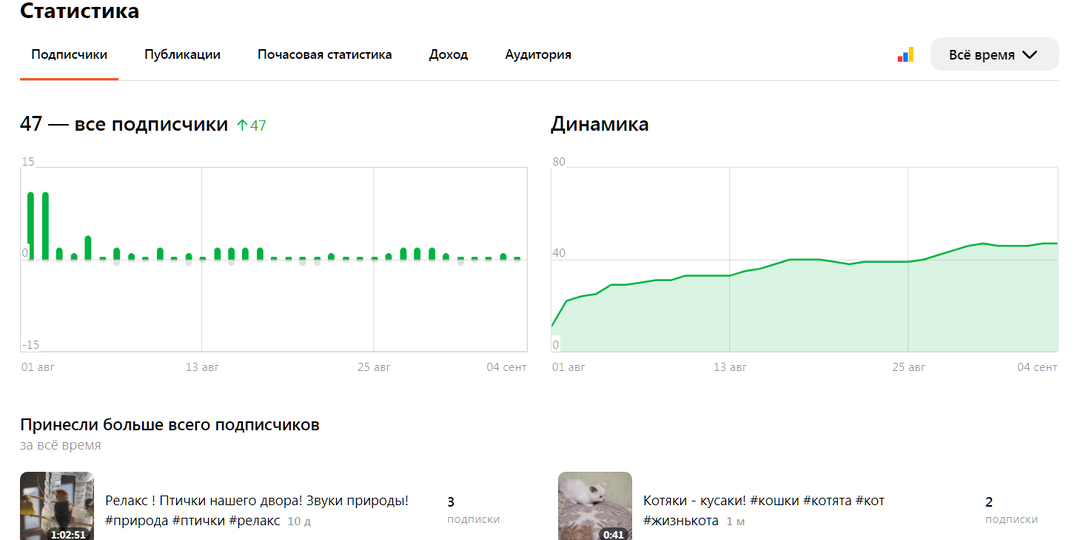
Task: Click the '80' axis value on Динамика chart
Action: pos(559,162)
